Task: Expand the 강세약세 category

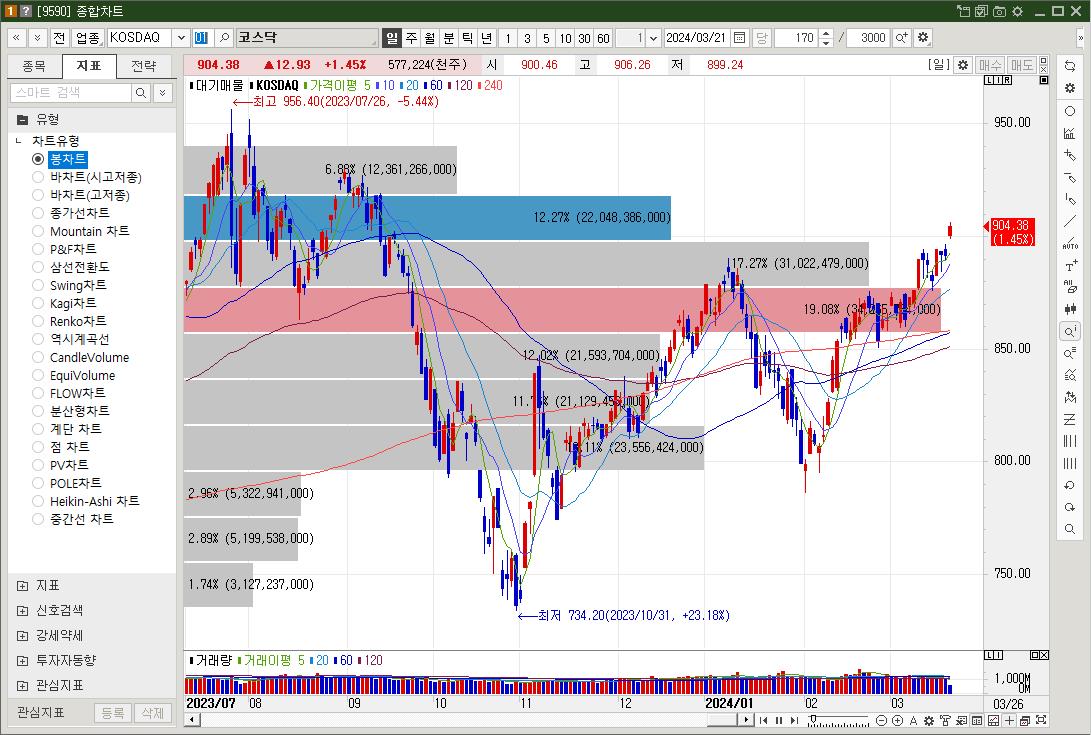Action: click(x=22, y=635)
